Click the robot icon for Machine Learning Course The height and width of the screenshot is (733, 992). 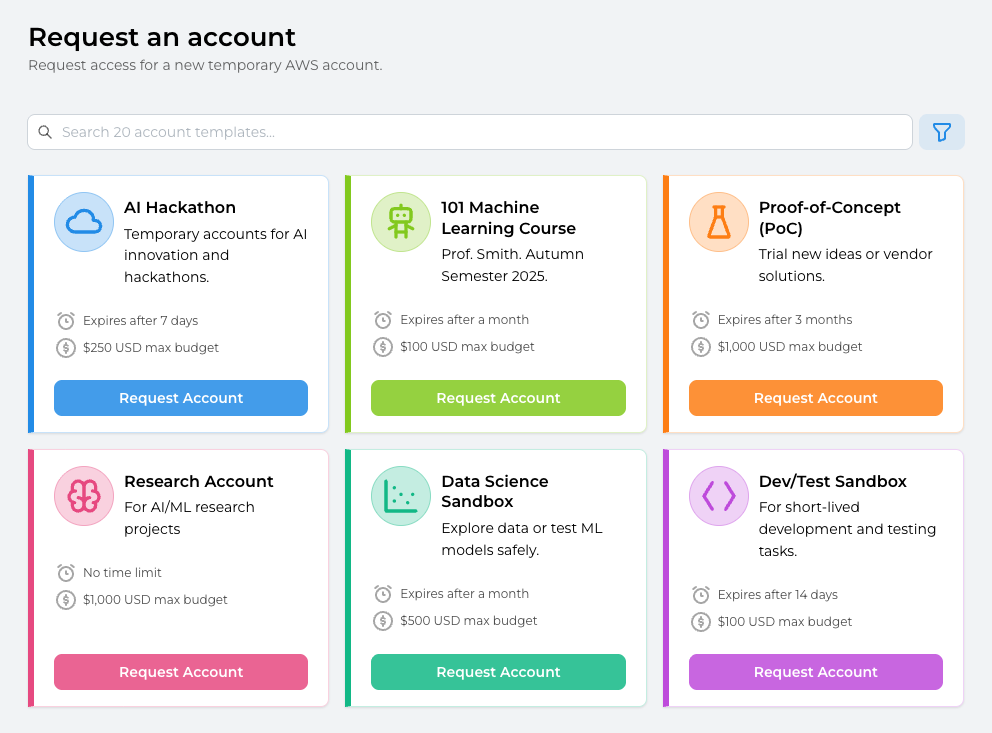401,222
